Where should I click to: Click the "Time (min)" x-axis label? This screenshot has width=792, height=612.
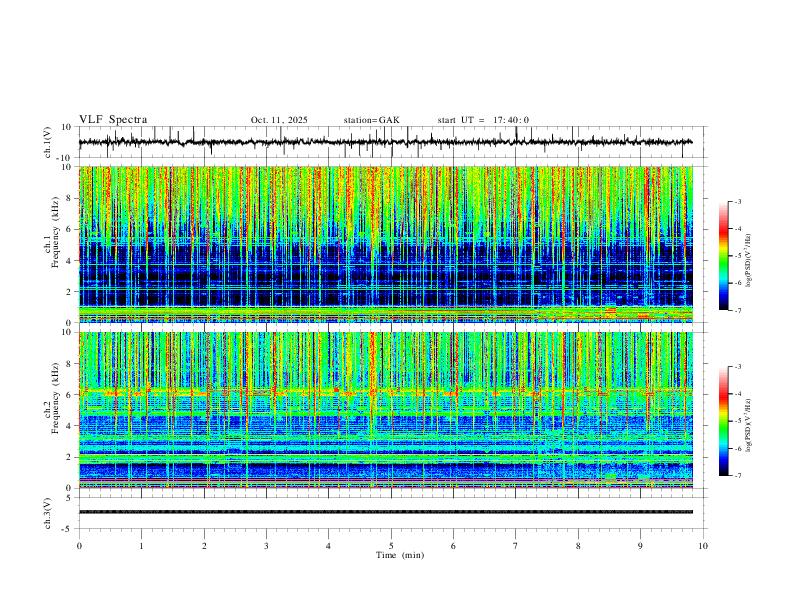(x=400, y=555)
